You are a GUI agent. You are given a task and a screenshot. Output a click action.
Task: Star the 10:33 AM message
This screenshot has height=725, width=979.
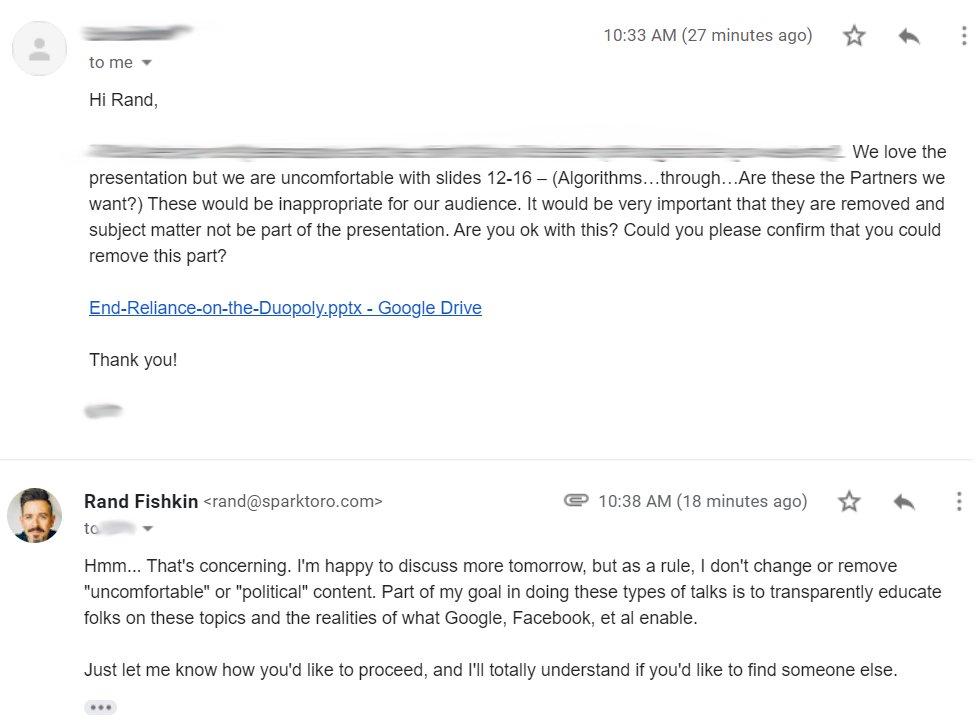tap(854, 36)
